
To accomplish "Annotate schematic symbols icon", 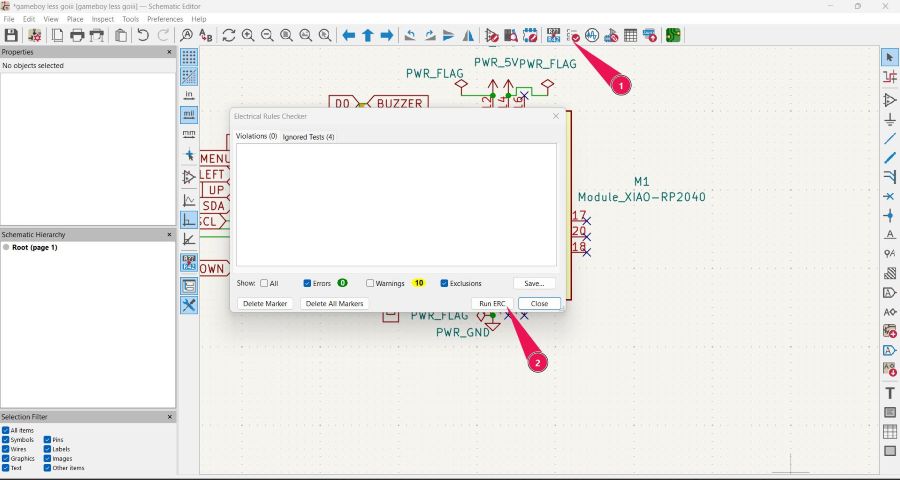I will [553, 35].
